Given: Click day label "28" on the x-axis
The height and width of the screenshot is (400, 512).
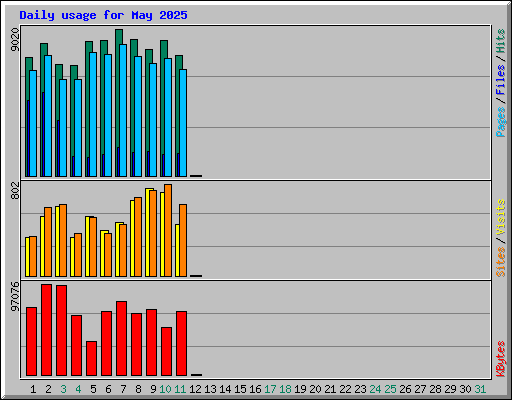Looking at the screenshot, I should 435,389.
